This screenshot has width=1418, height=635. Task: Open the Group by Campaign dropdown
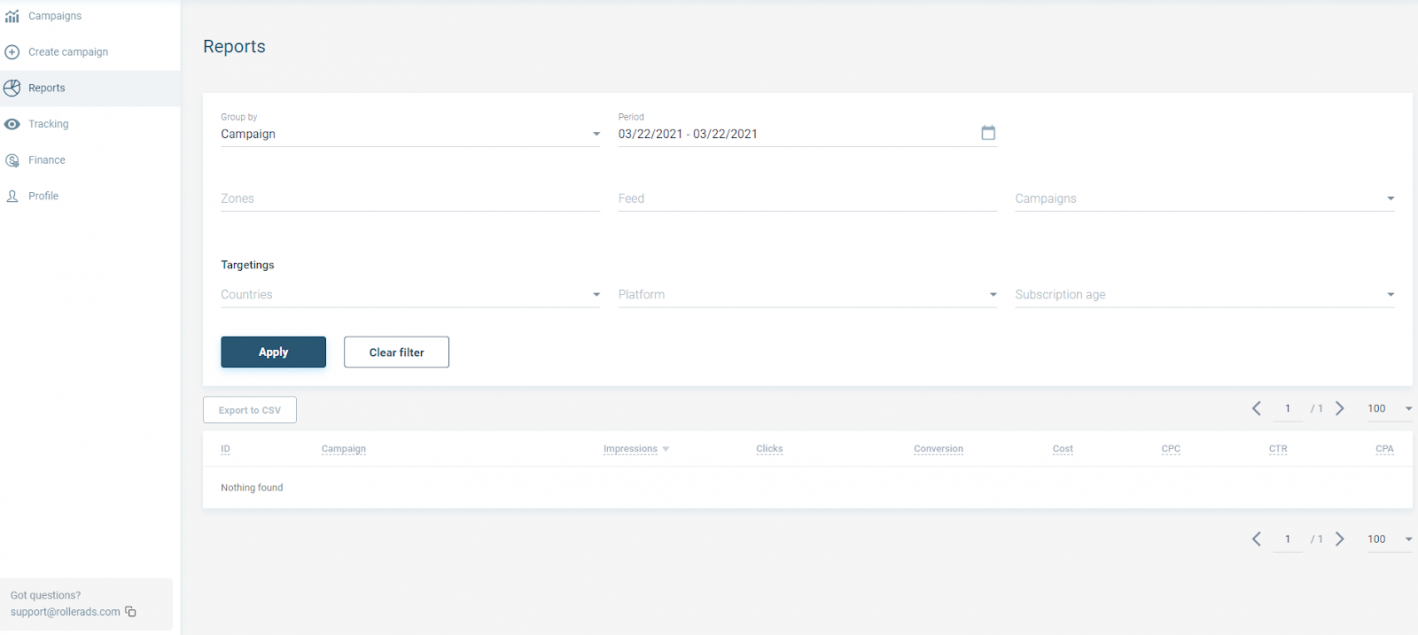coord(410,134)
